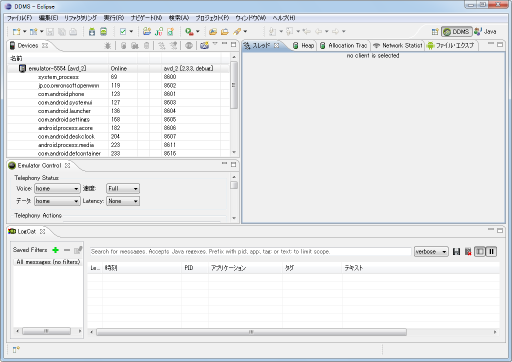
Task: Toggle display of saved filters view button
Action: point(480,252)
